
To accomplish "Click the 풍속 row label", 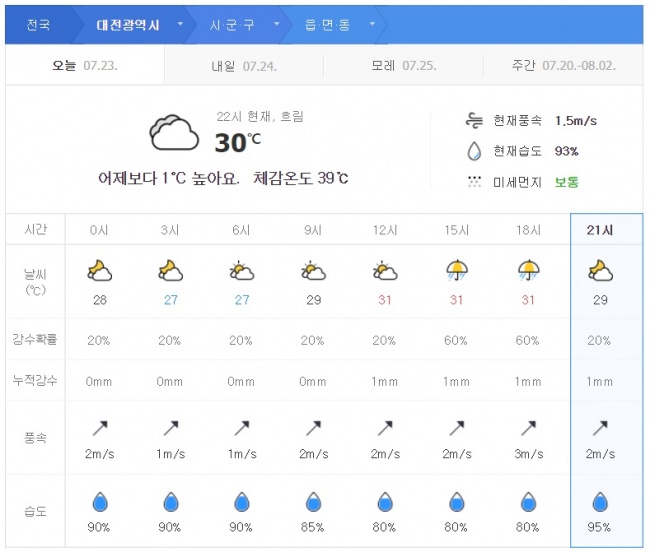I will (x=35, y=437).
